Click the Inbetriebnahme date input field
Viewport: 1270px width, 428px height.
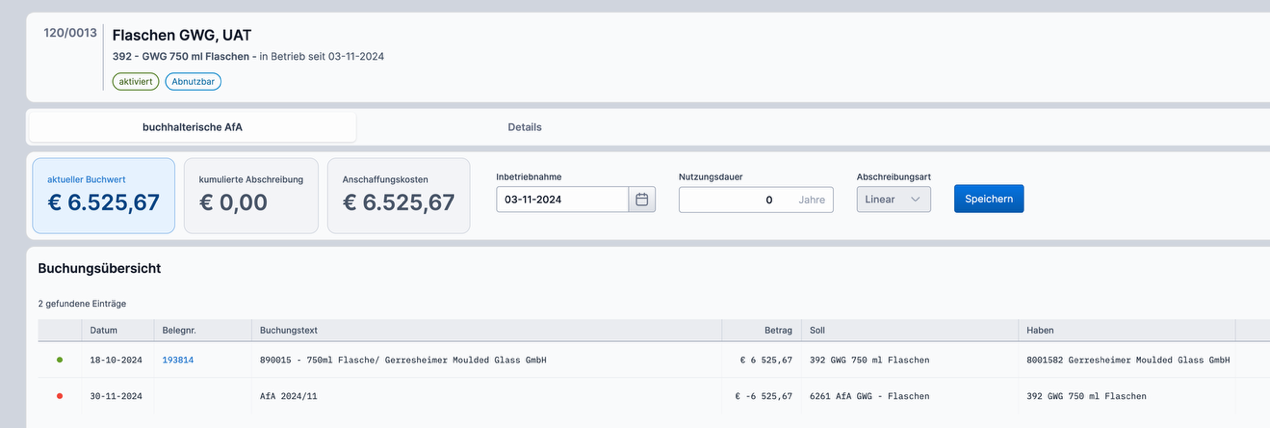coord(562,200)
